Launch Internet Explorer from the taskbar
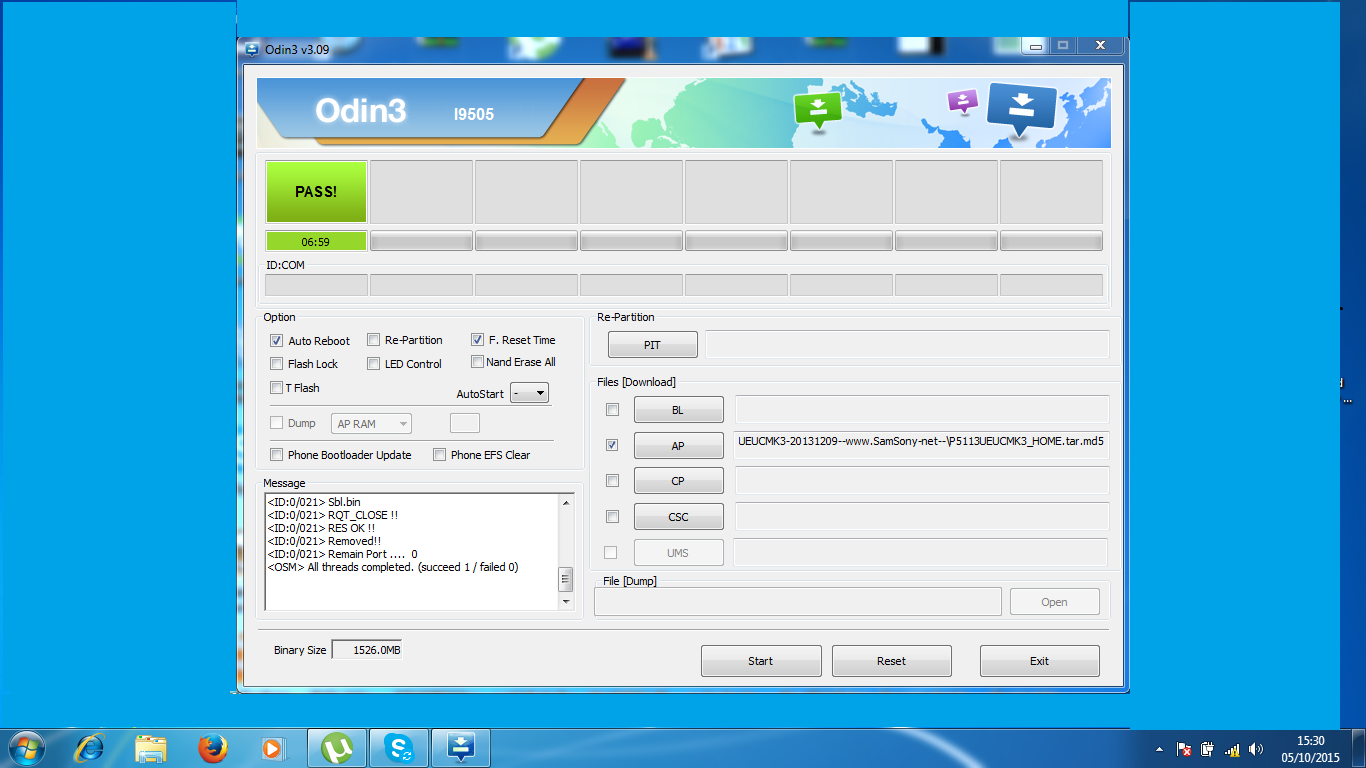 point(90,748)
